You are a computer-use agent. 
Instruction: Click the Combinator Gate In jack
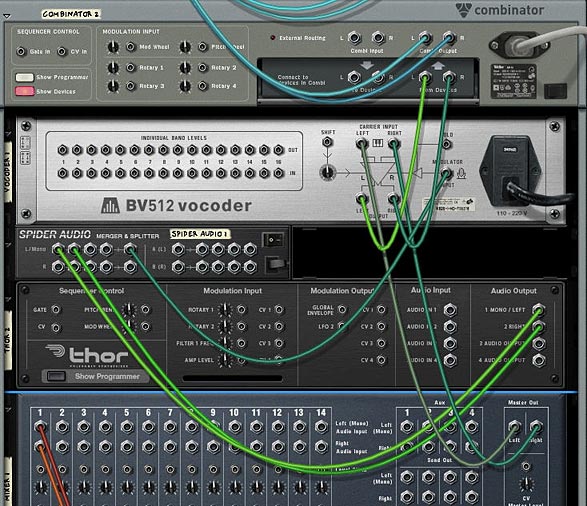click(x=21, y=51)
